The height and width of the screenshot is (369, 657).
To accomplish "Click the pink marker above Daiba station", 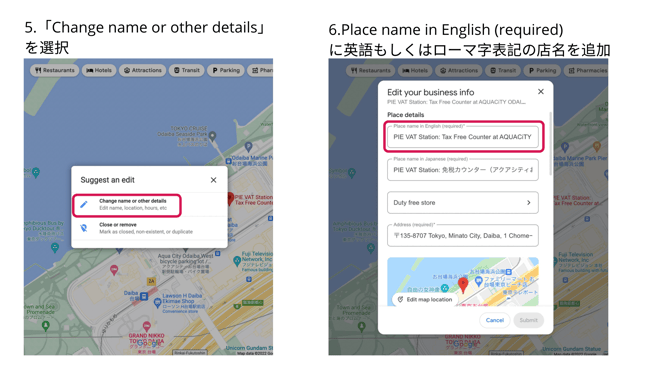I will pyautogui.click(x=114, y=270).
